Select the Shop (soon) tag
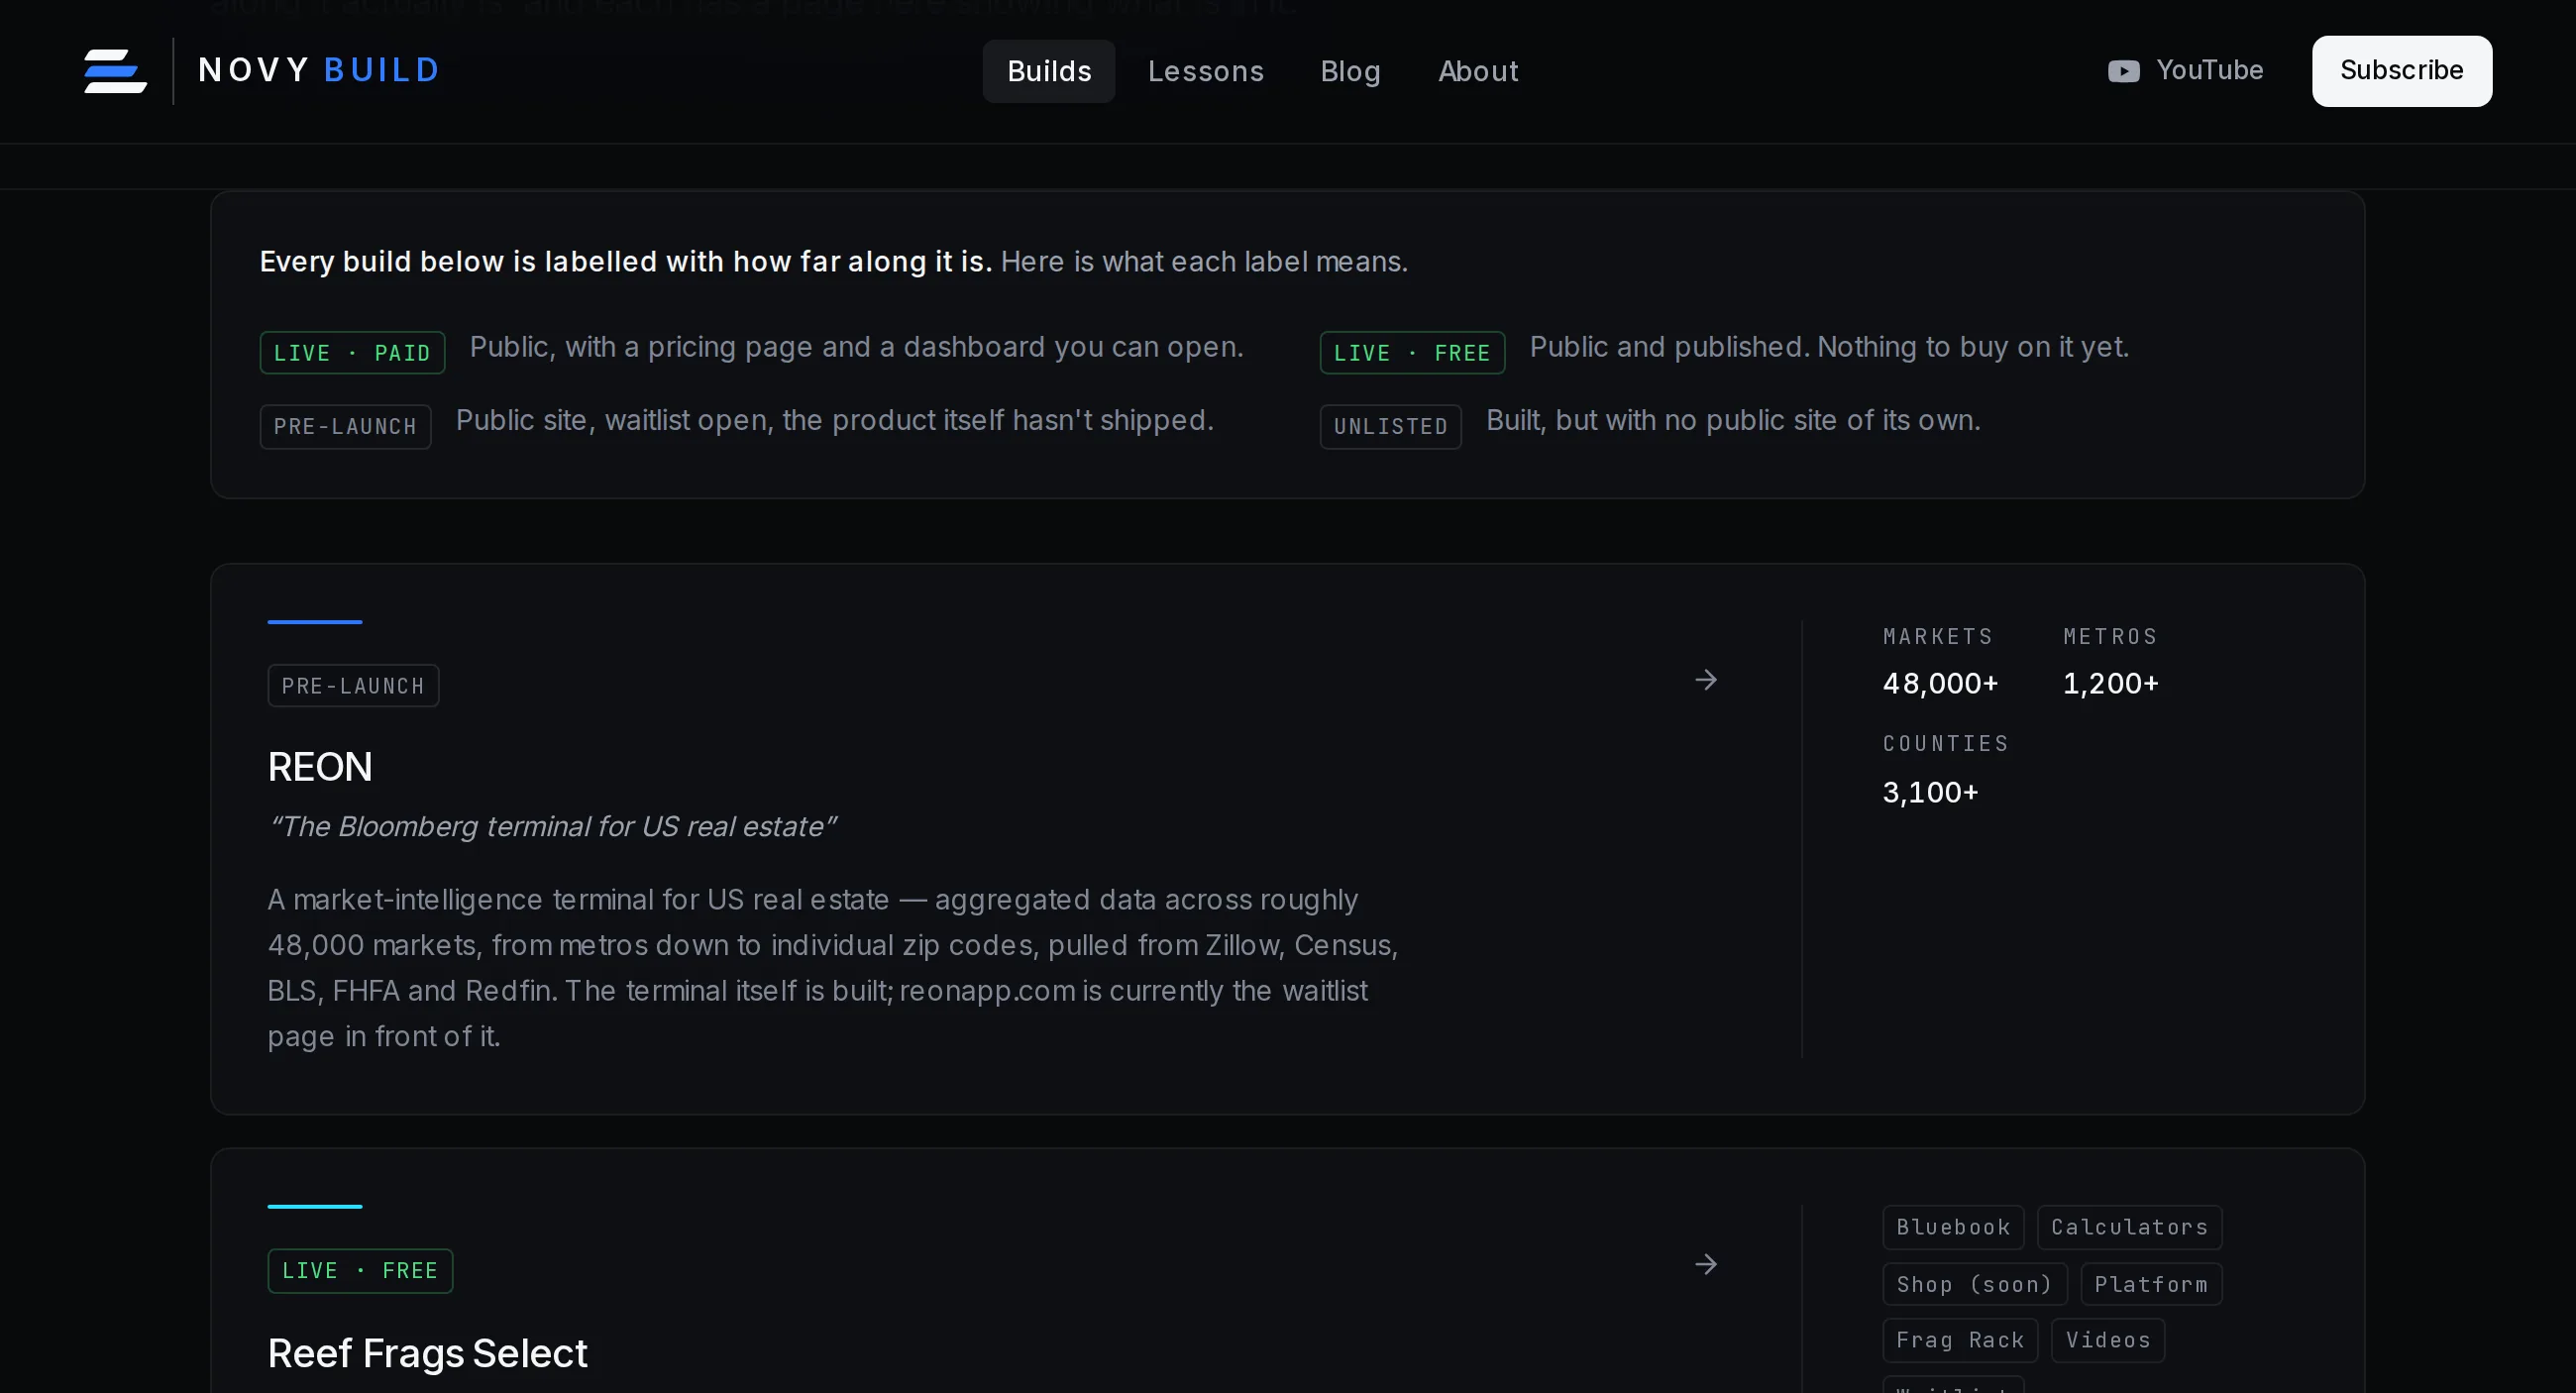 click(x=1975, y=1284)
